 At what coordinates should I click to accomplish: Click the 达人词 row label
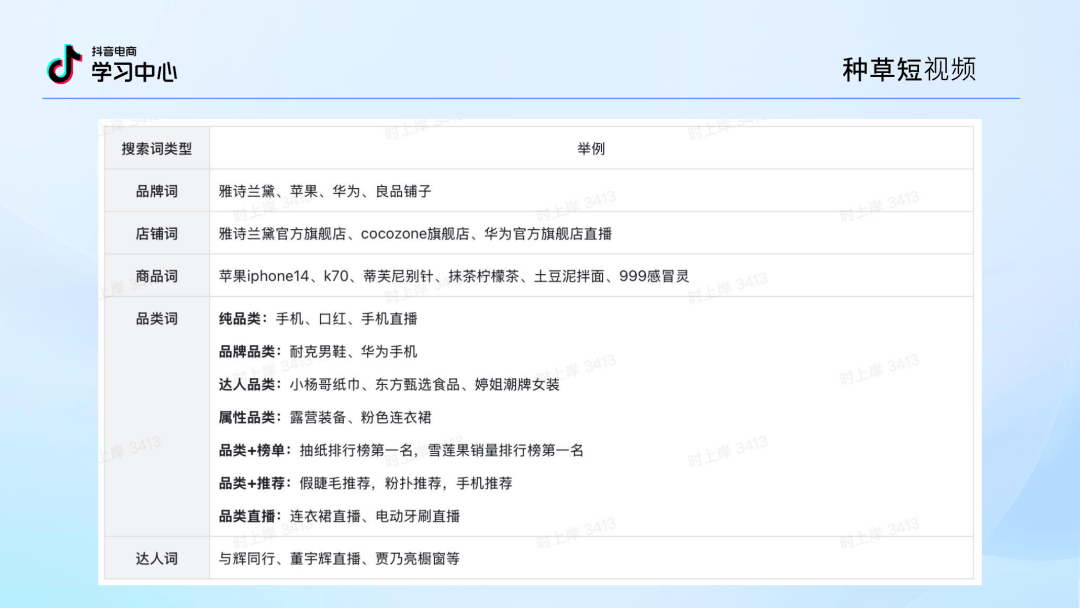(157, 558)
